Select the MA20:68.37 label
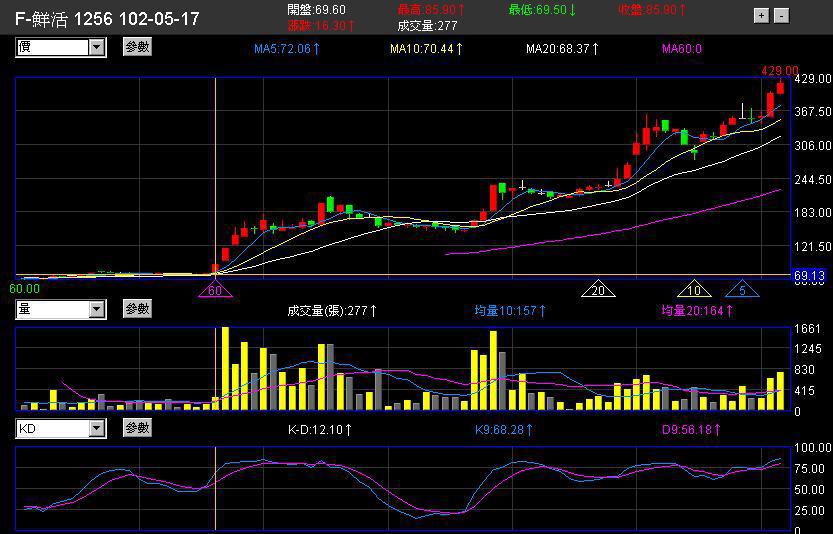The image size is (833, 534). (x=562, y=49)
